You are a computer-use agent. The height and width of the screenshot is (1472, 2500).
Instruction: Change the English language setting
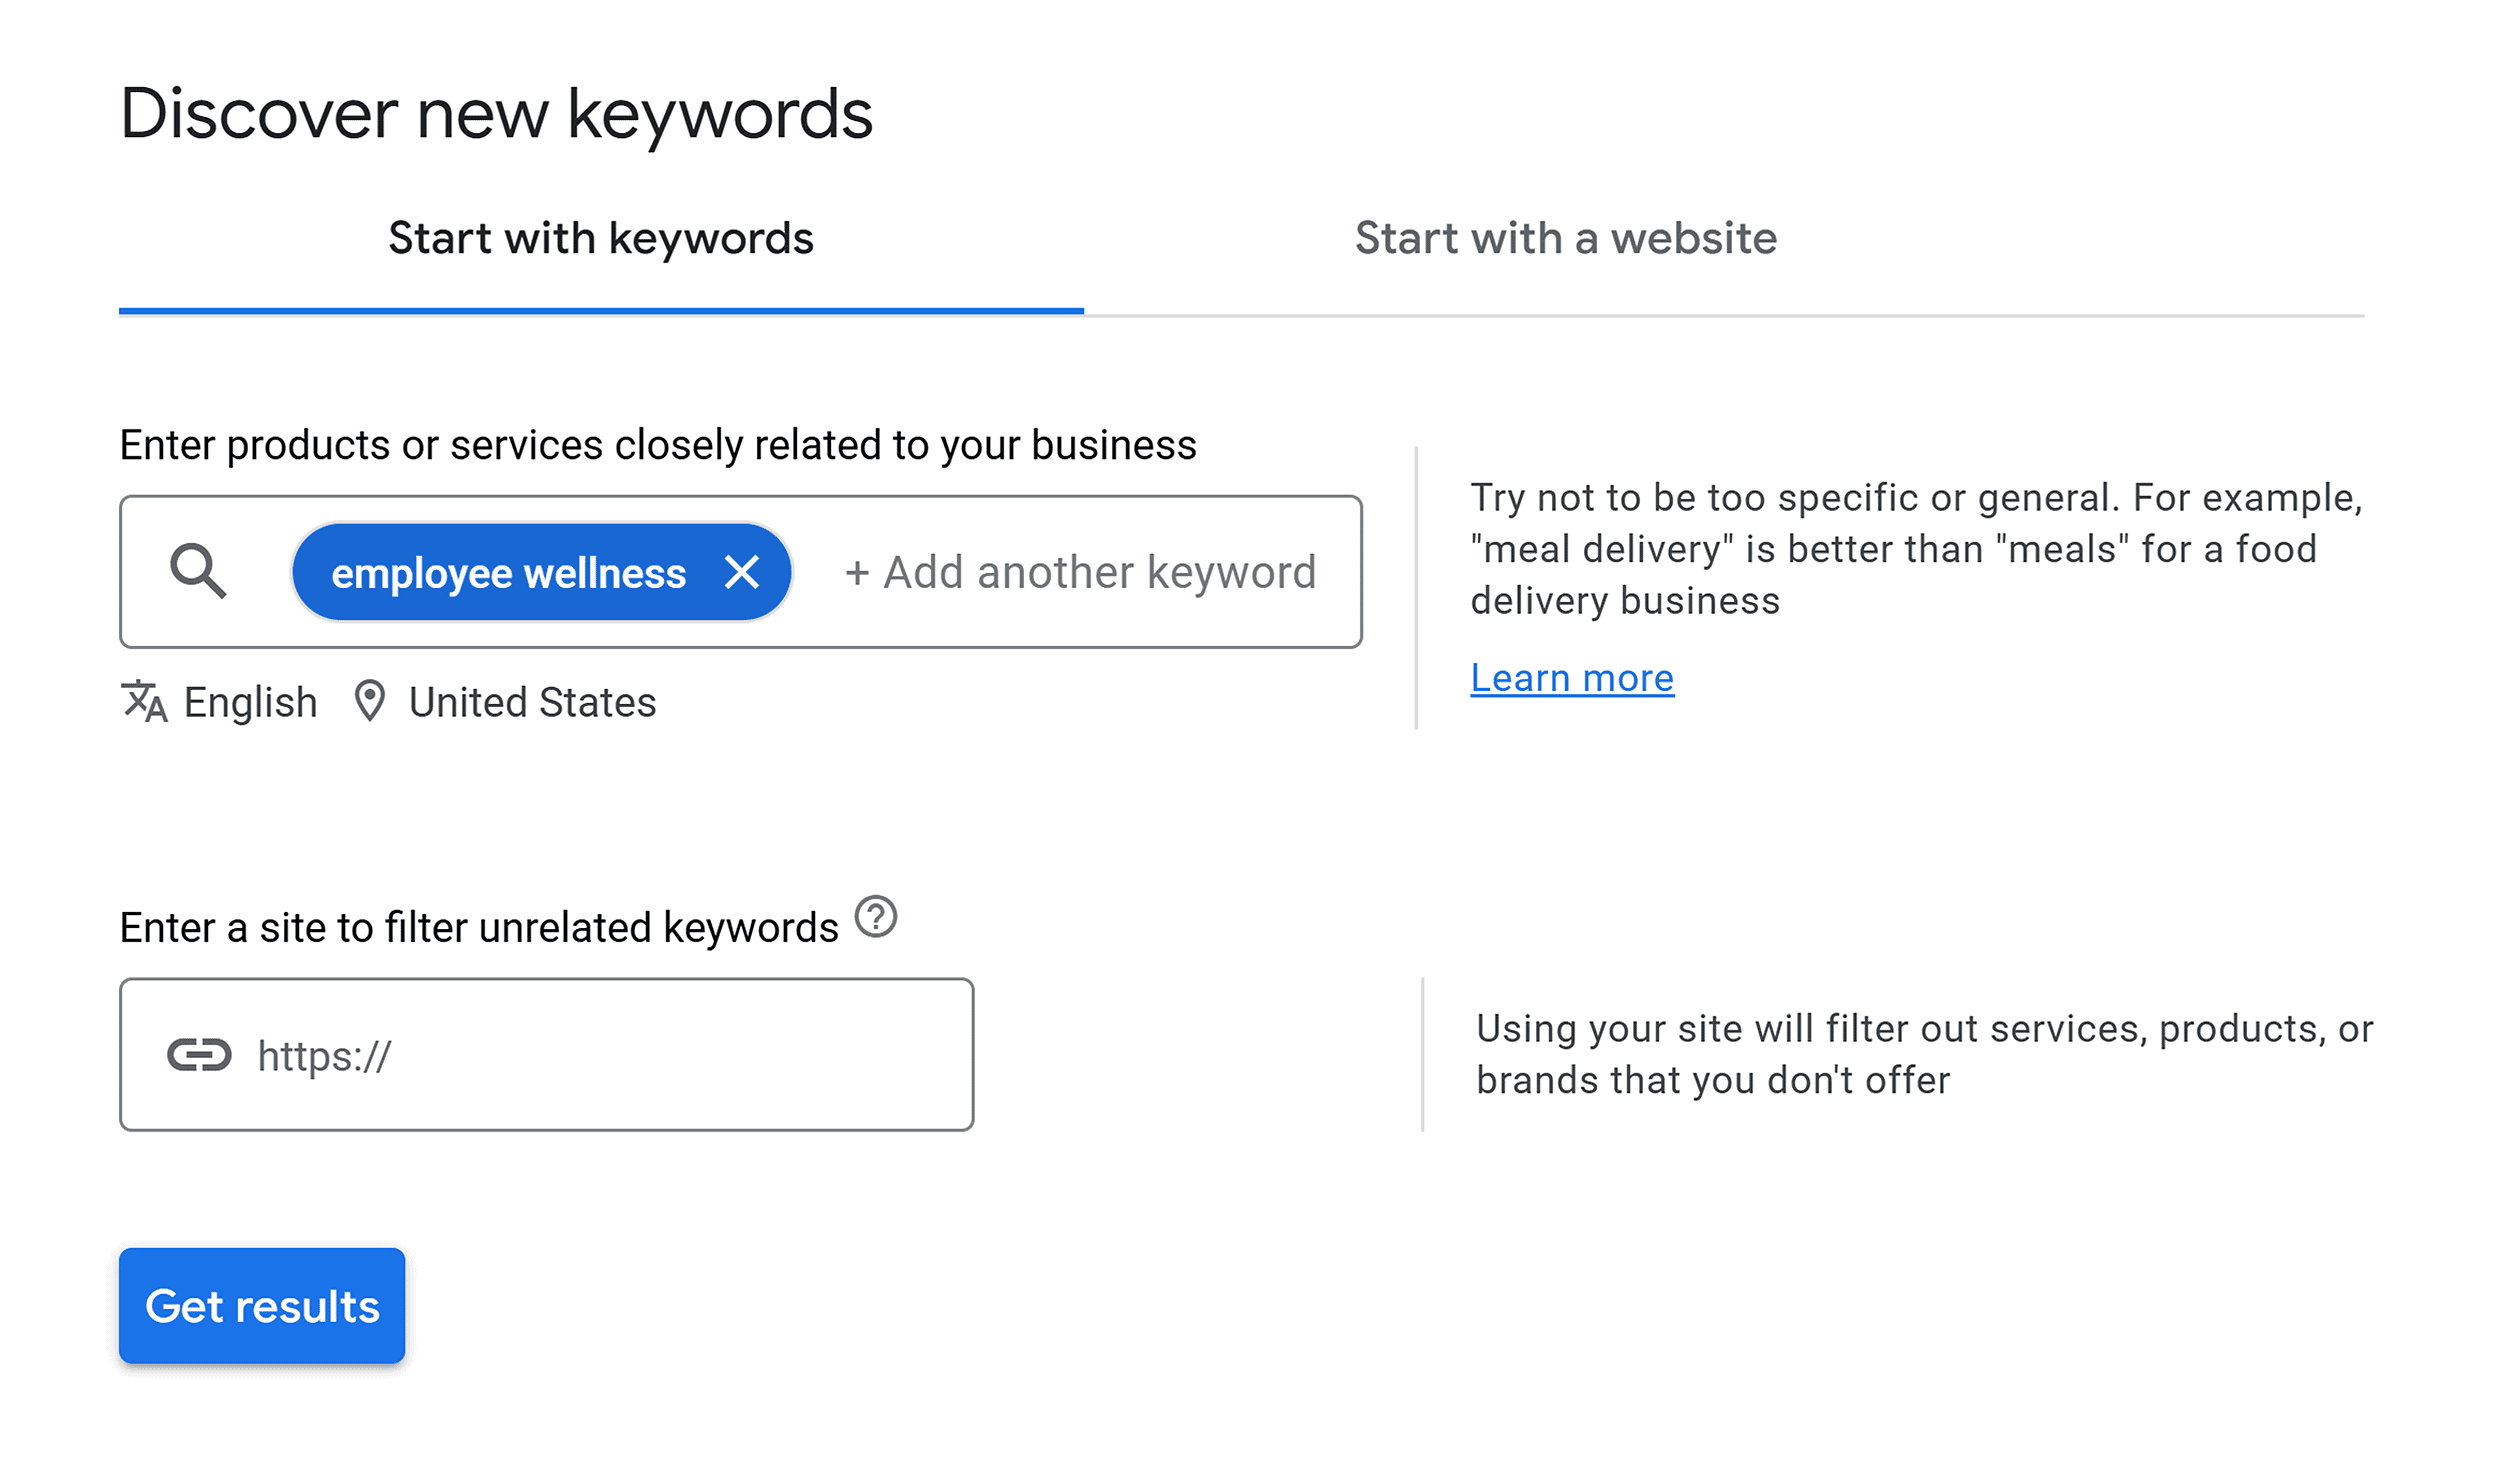tap(250, 702)
